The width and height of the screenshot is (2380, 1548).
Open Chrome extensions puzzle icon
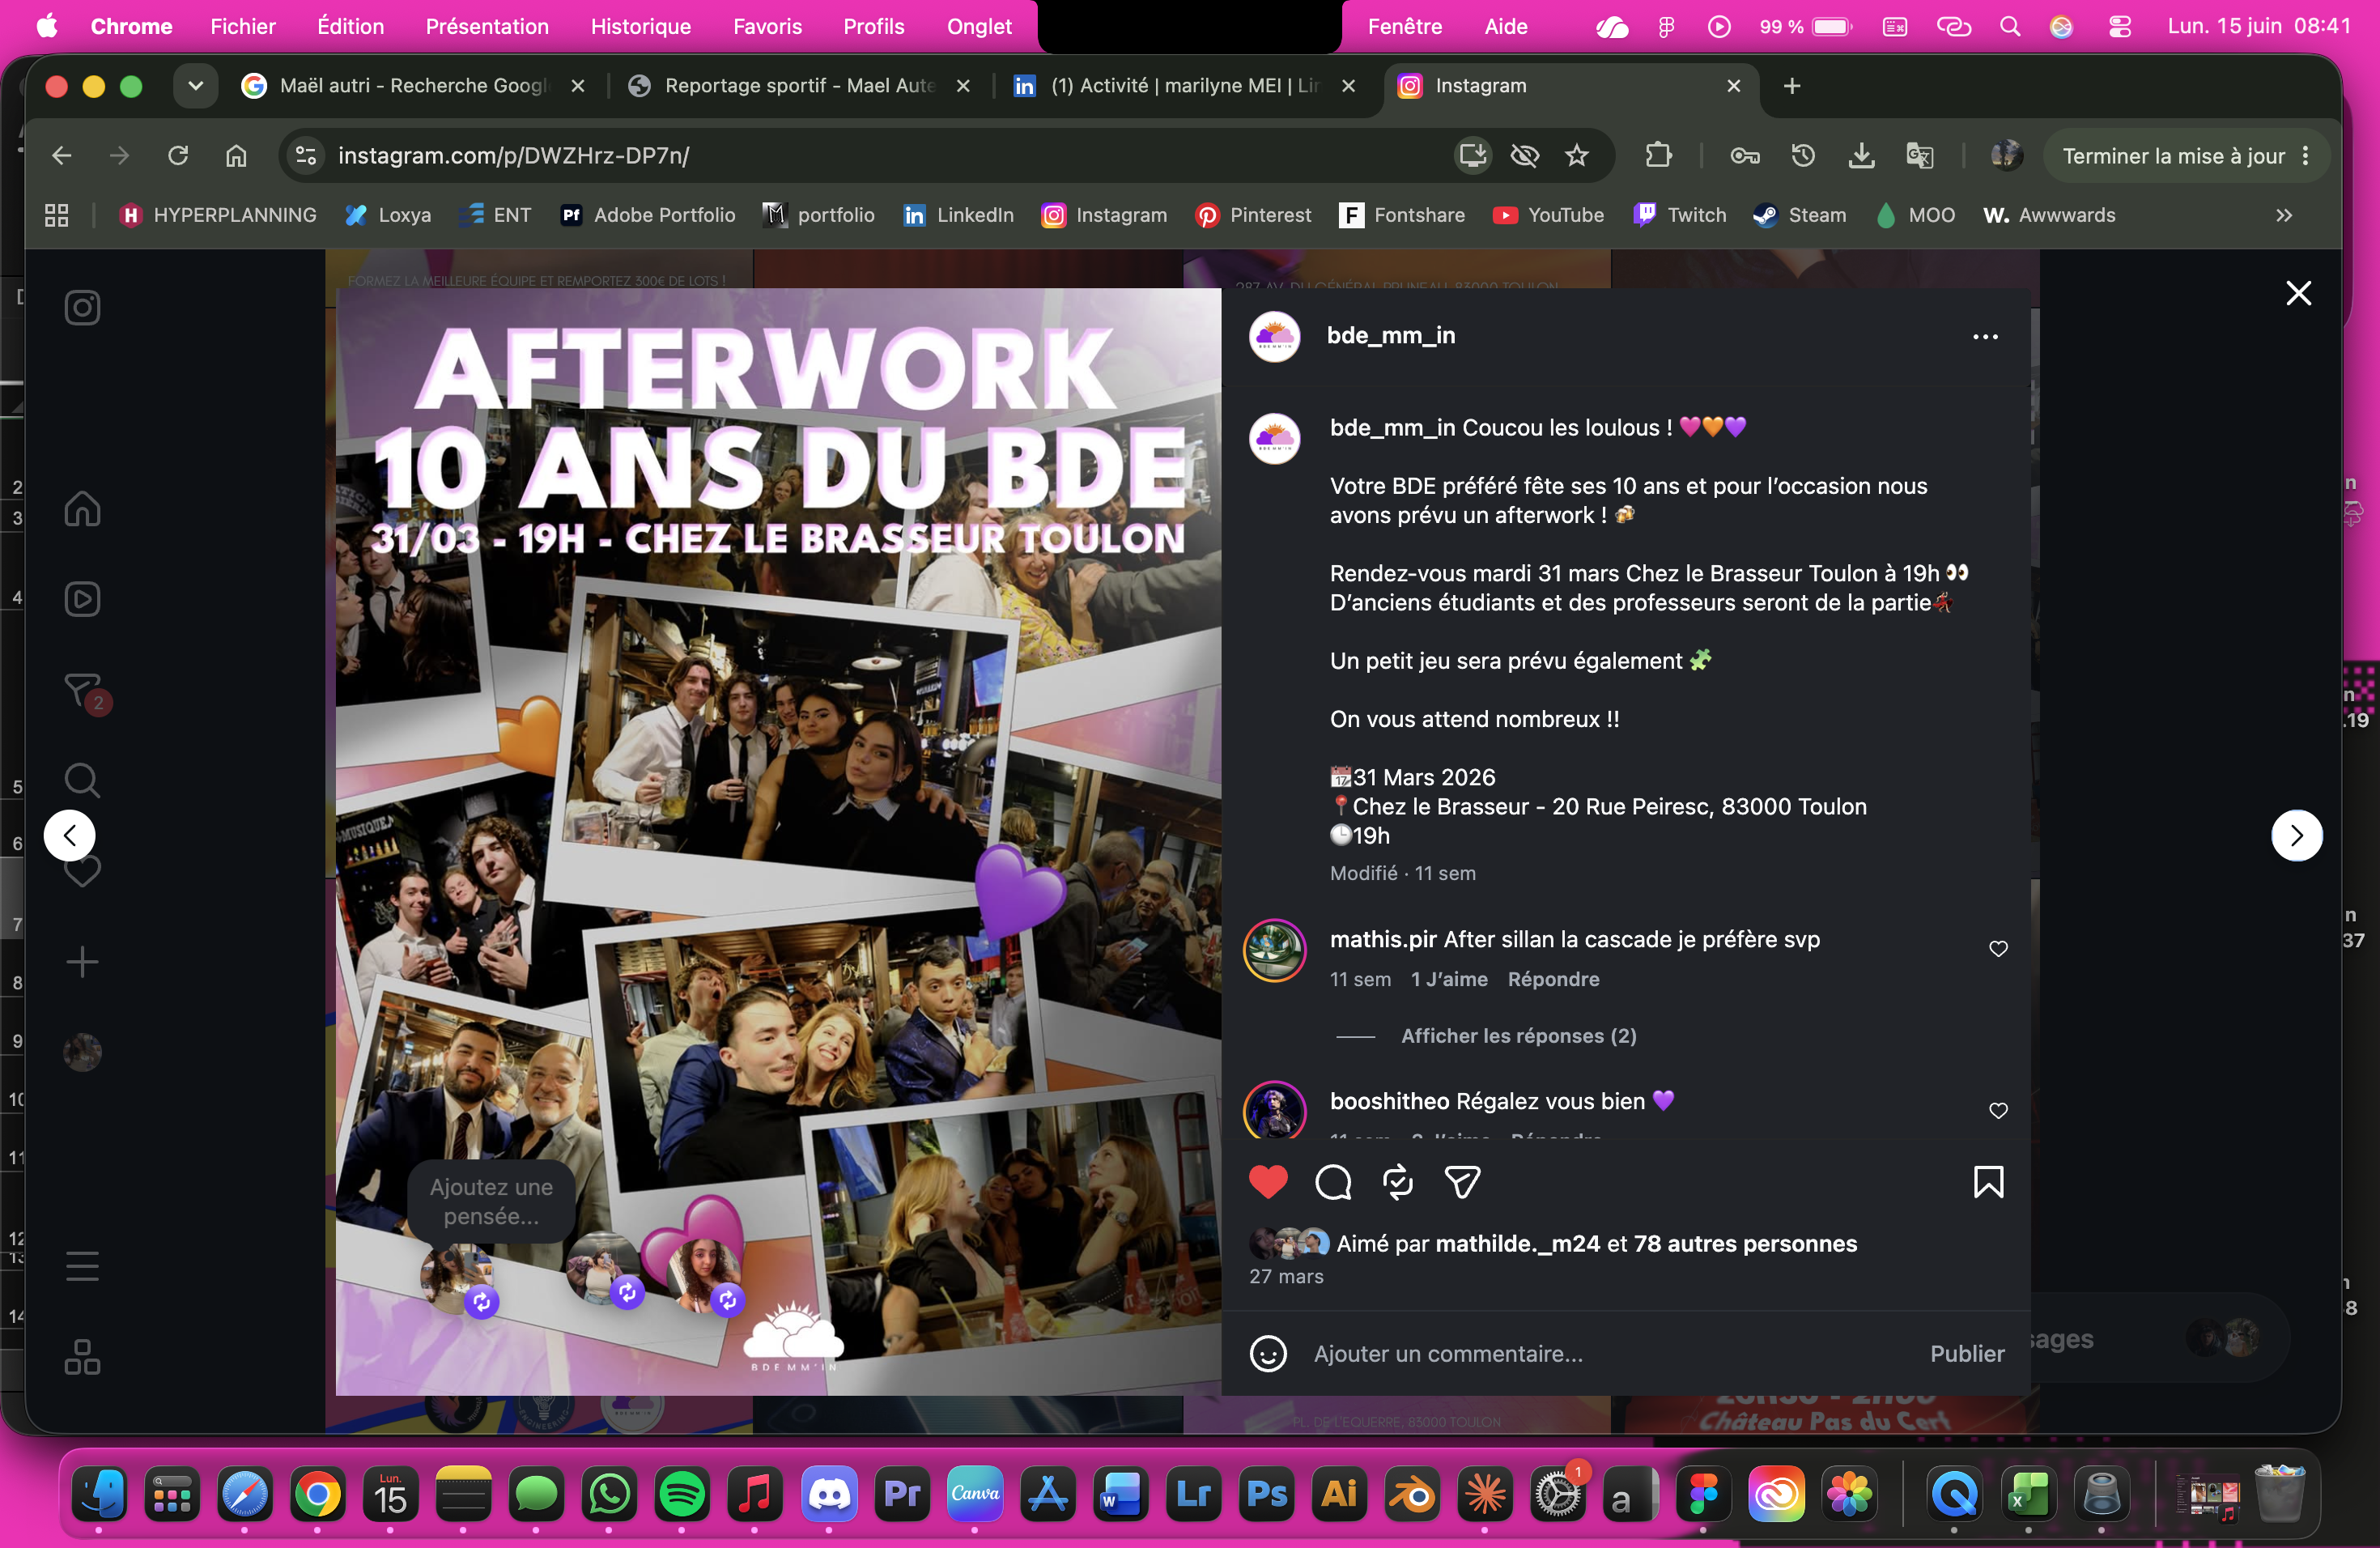click(1658, 155)
